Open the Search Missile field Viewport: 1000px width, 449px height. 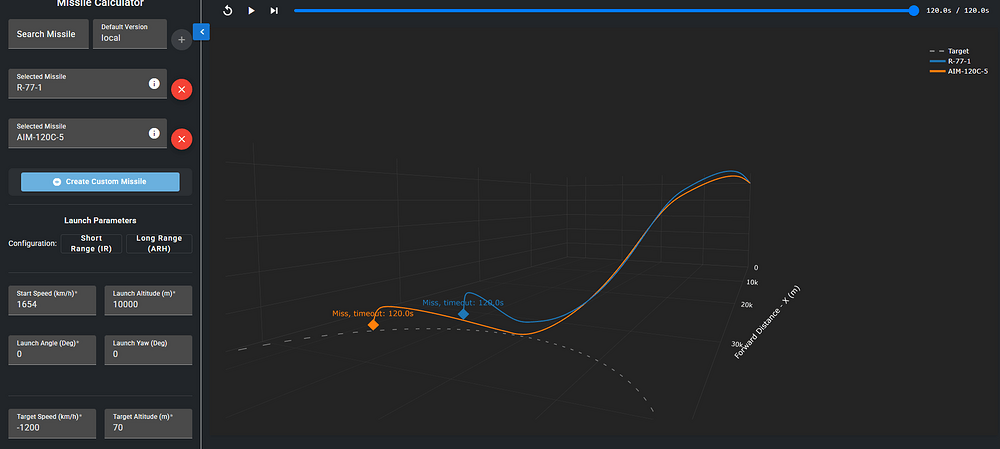[x=48, y=34]
